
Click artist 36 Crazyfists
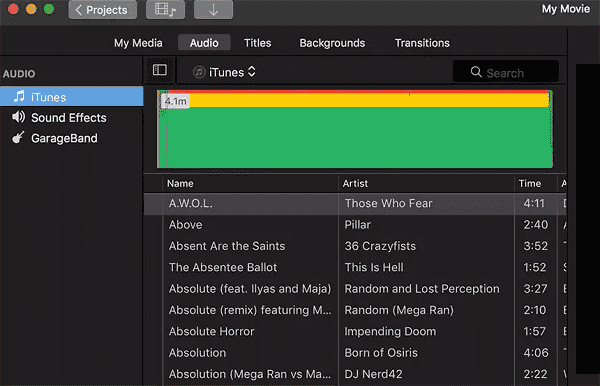click(x=380, y=246)
